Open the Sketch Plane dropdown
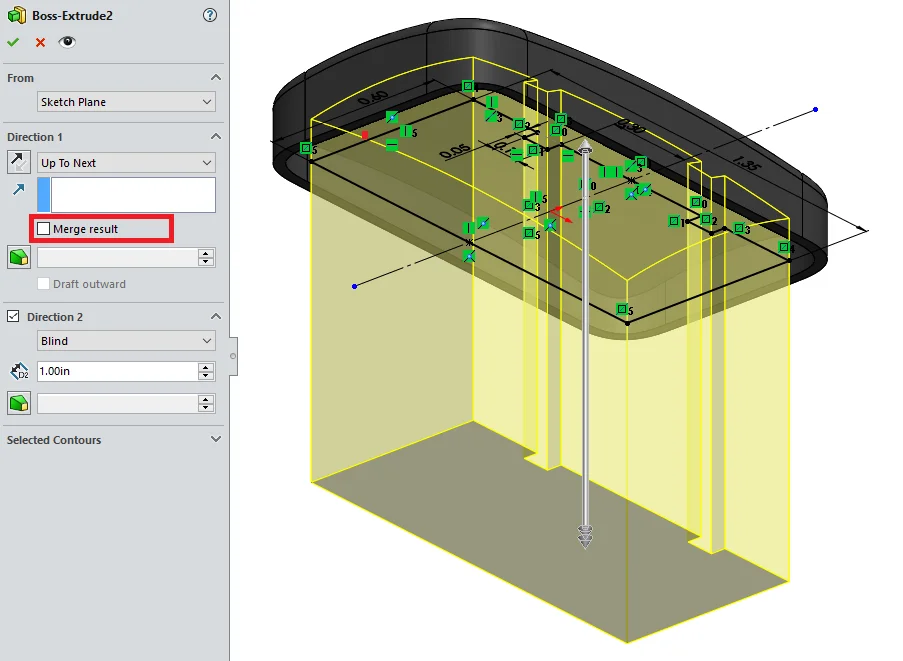903x661 pixels. point(126,102)
